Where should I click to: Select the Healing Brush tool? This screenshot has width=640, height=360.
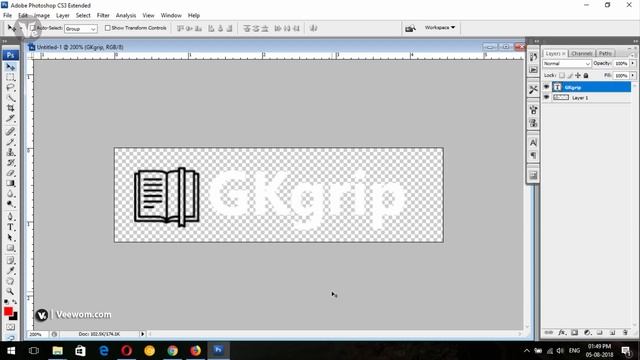tap(11, 131)
